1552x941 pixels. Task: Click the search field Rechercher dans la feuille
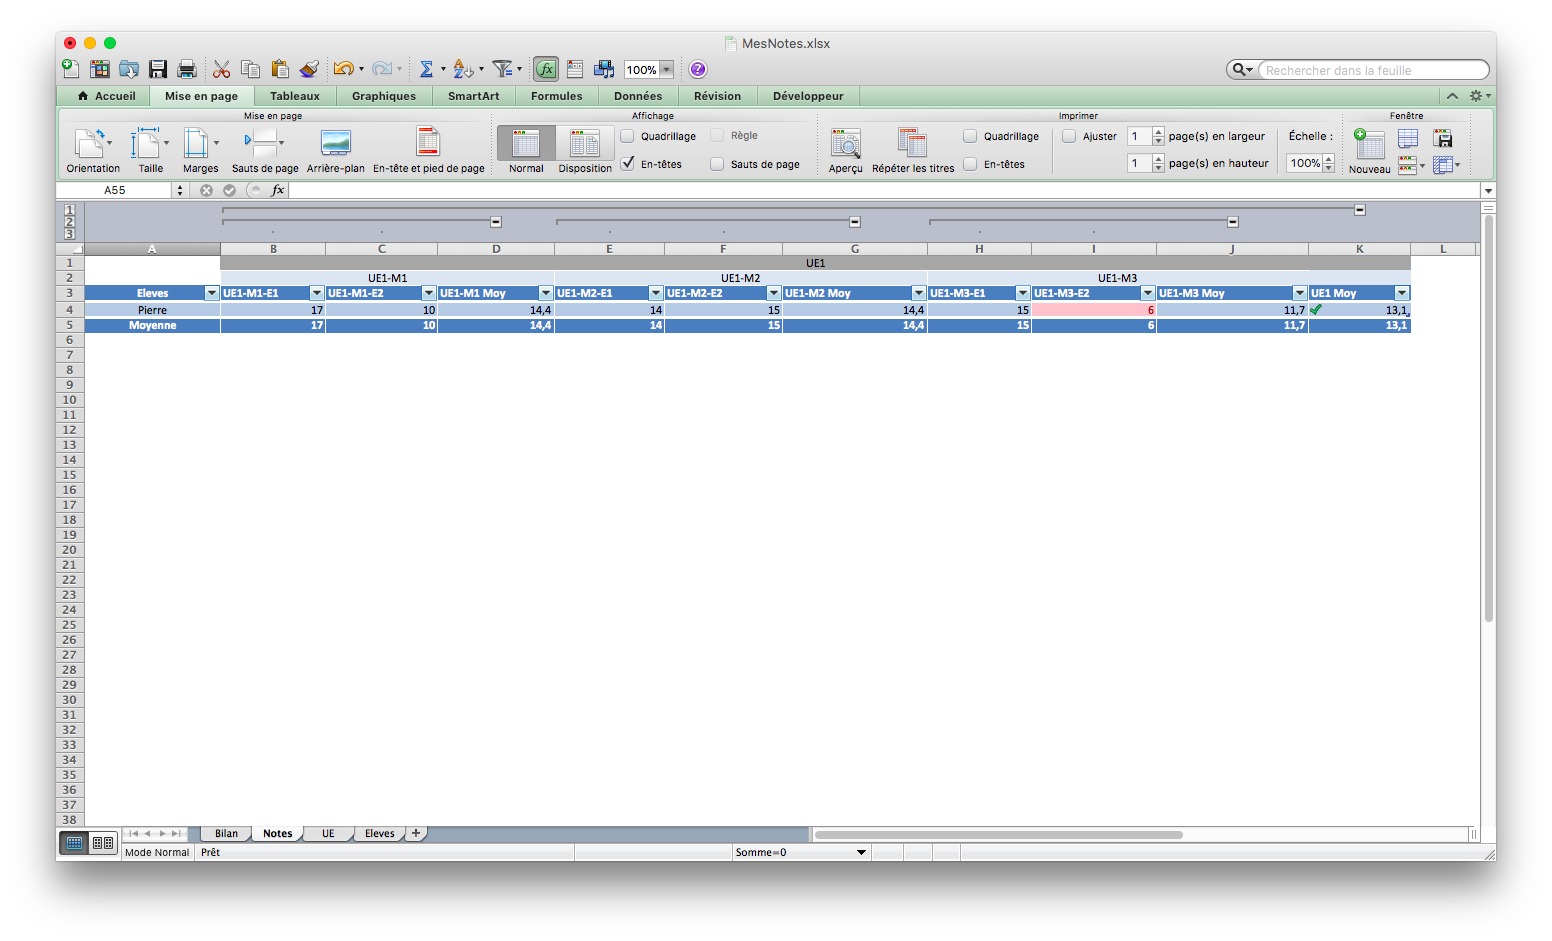(x=1370, y=70)
